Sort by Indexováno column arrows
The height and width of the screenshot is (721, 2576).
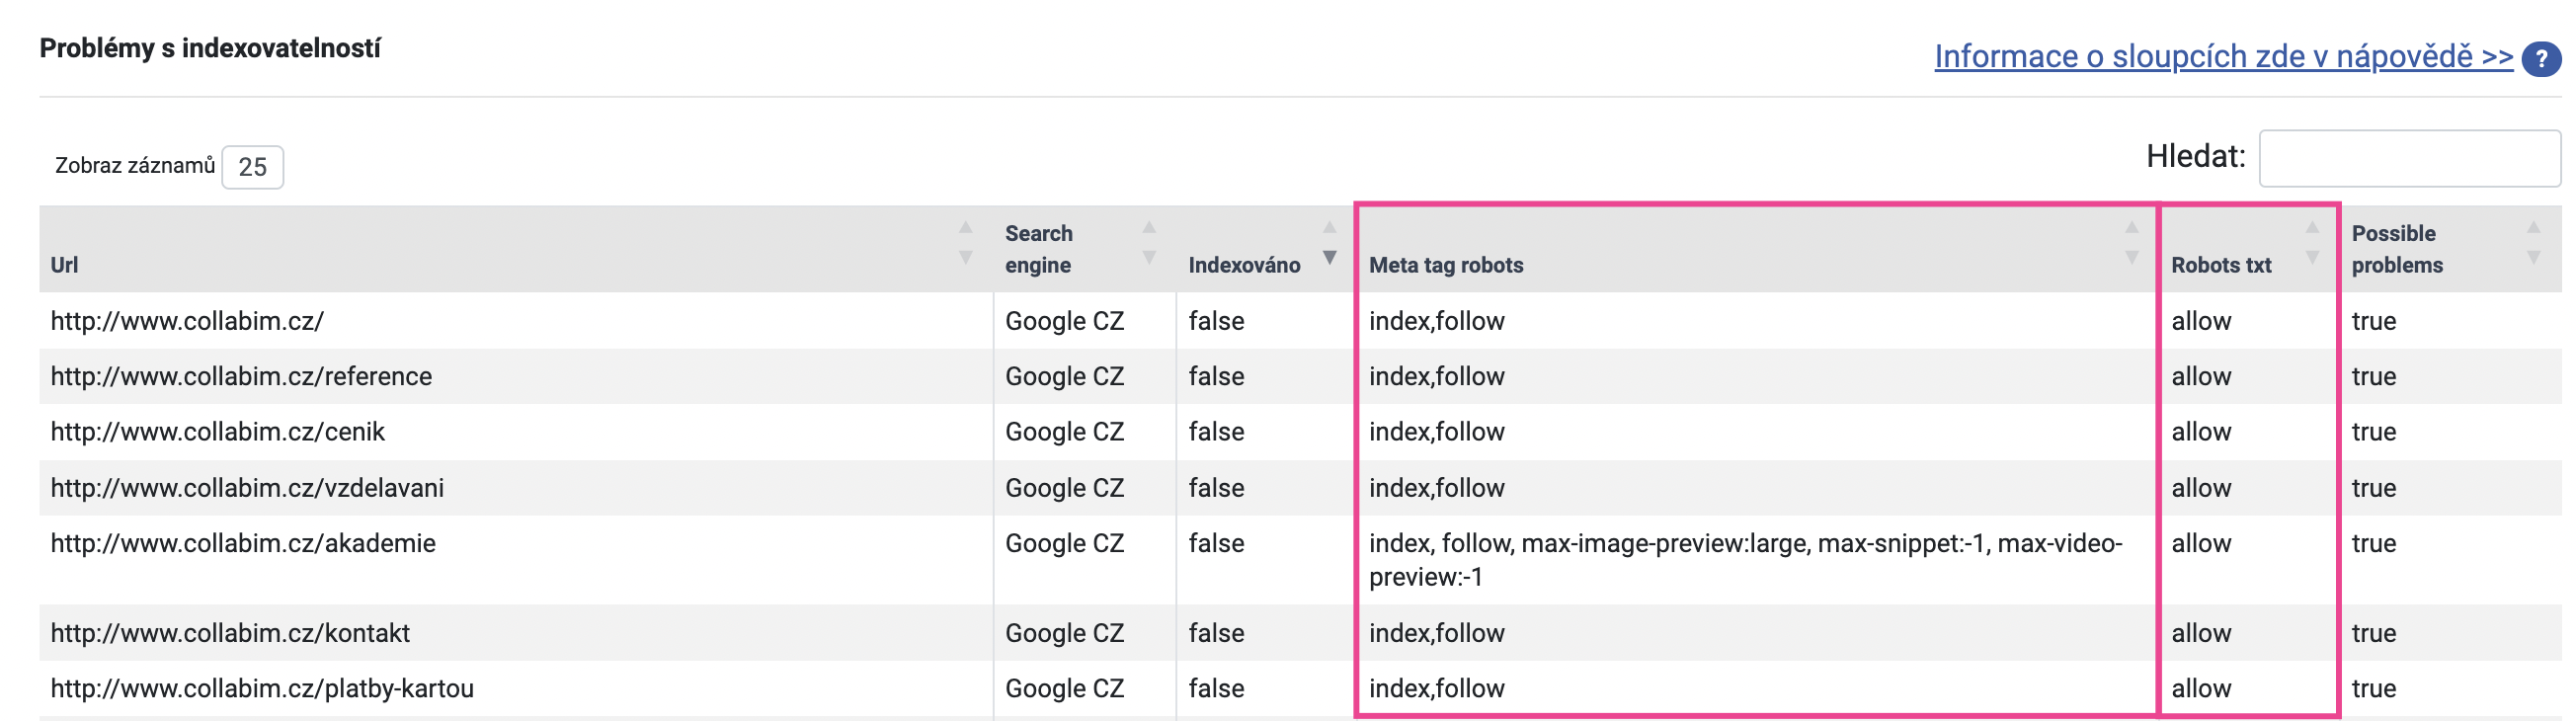coord(1329,243)
